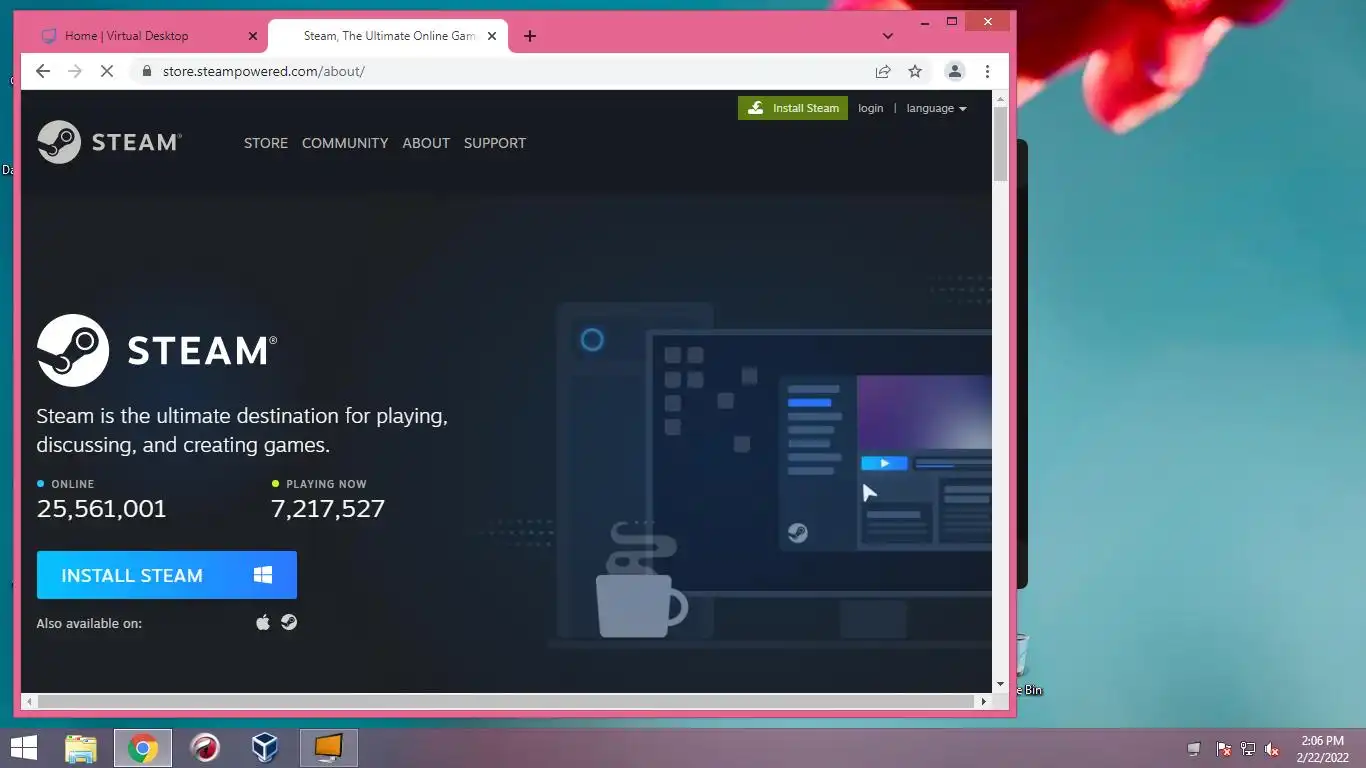This screenshot has height=768, width=1366.
Task: Open a new browser tab
Action: coord(530,36)
